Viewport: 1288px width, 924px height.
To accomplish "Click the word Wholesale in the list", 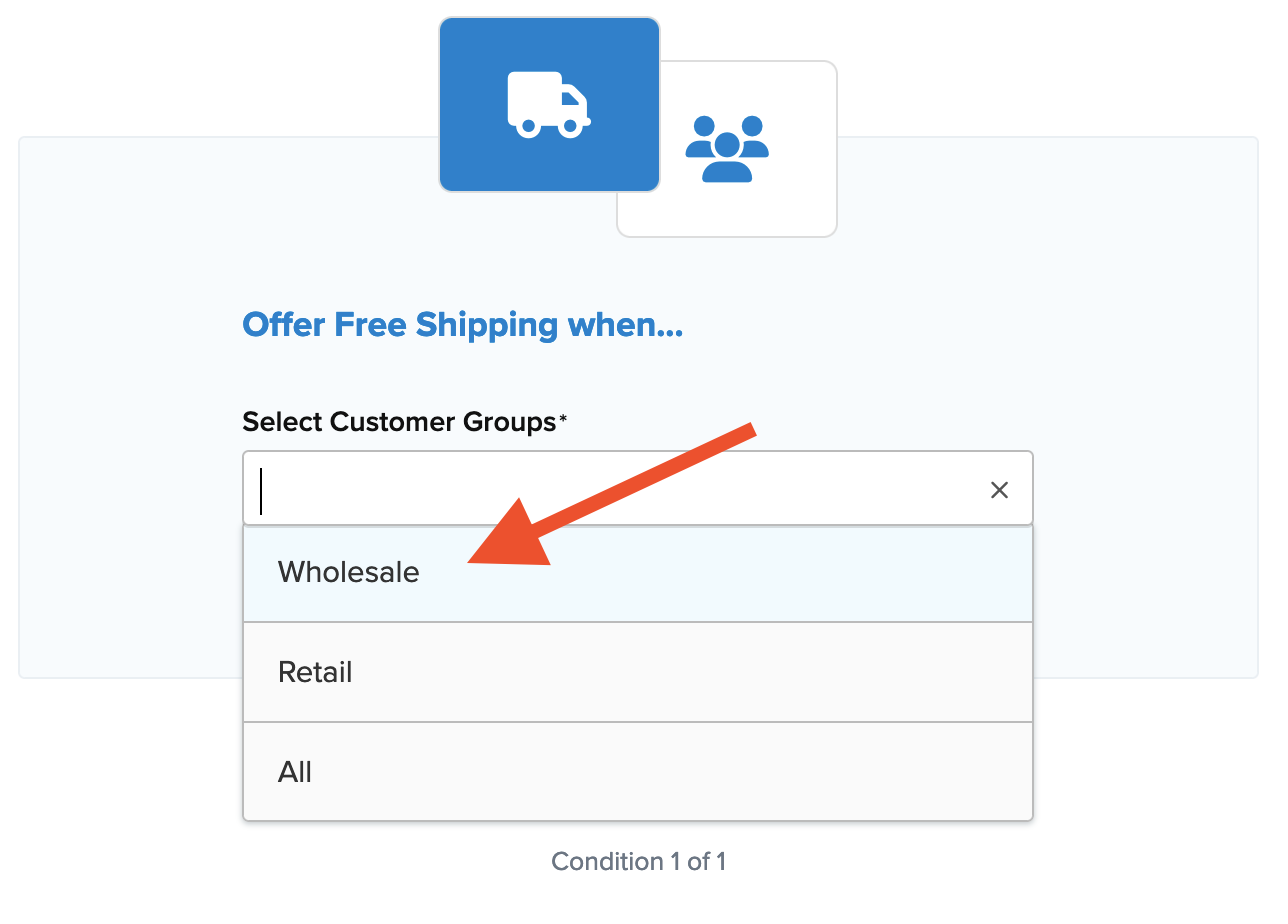I will coord(348,573).
